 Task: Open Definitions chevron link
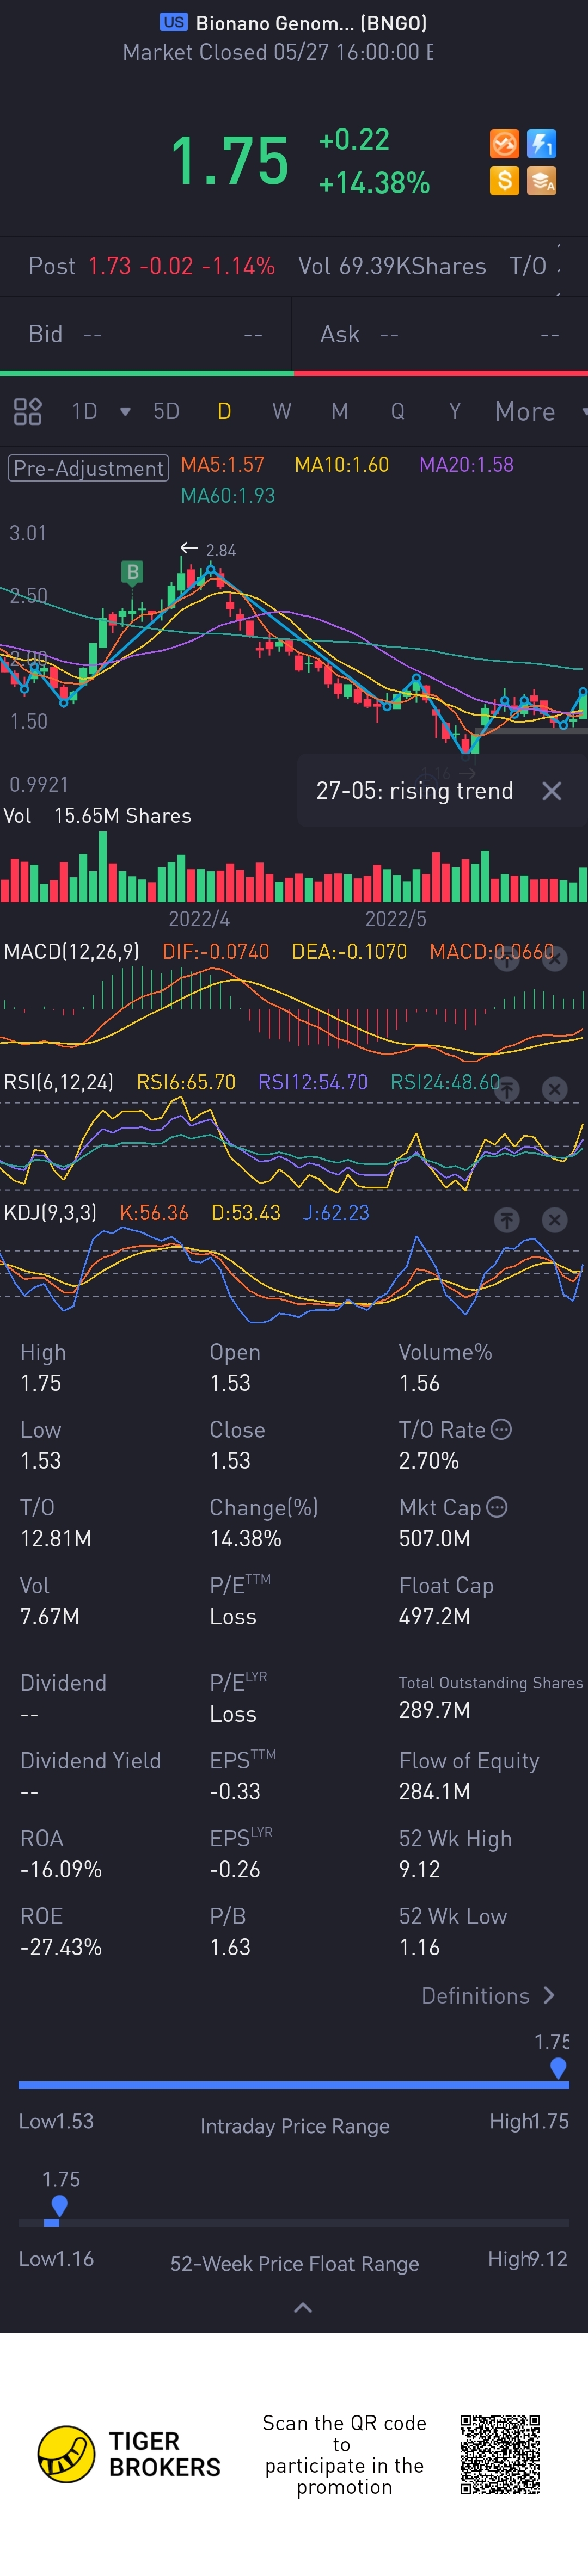(x=488, y=1995)
